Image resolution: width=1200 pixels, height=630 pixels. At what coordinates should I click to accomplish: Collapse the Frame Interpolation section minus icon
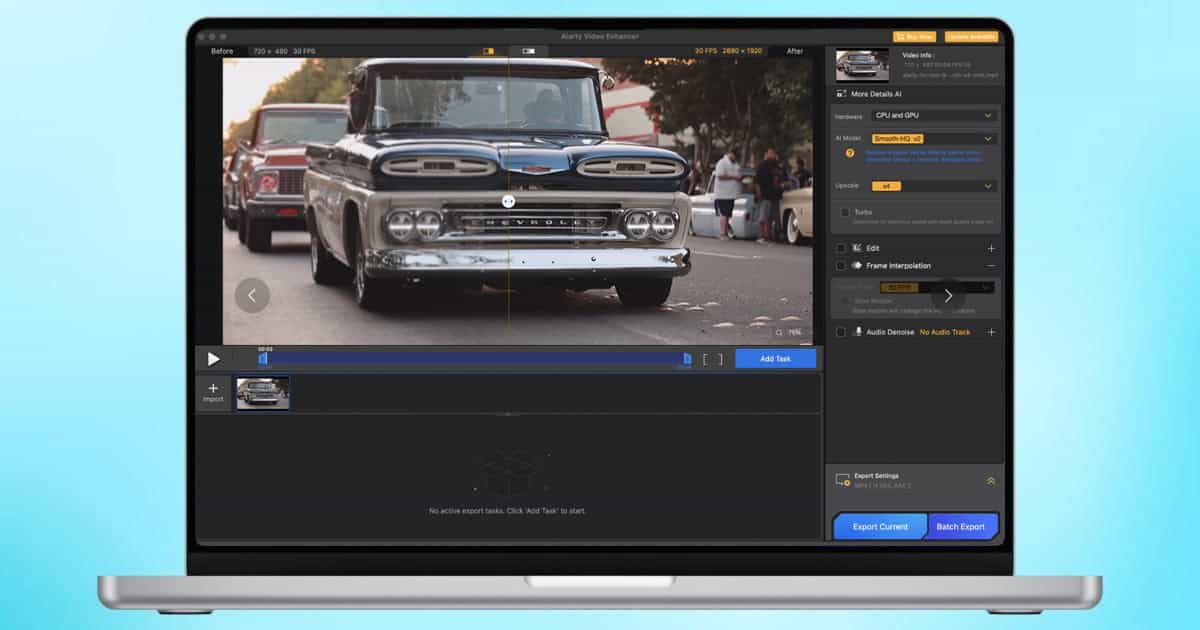click(991, 266)
